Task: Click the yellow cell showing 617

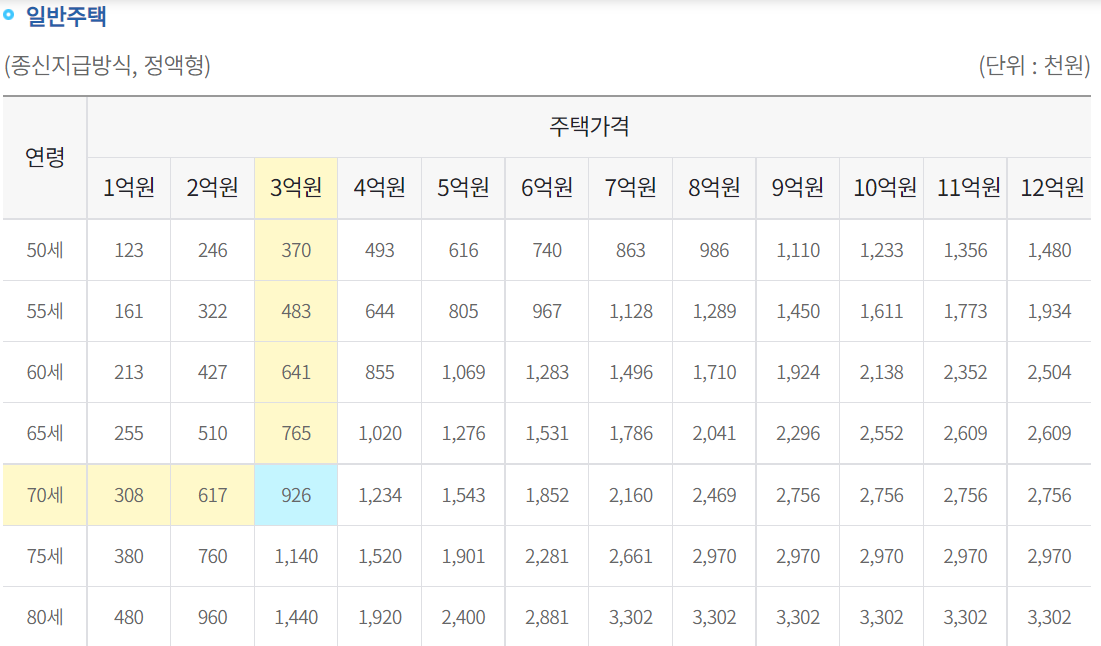Action: 213,495
